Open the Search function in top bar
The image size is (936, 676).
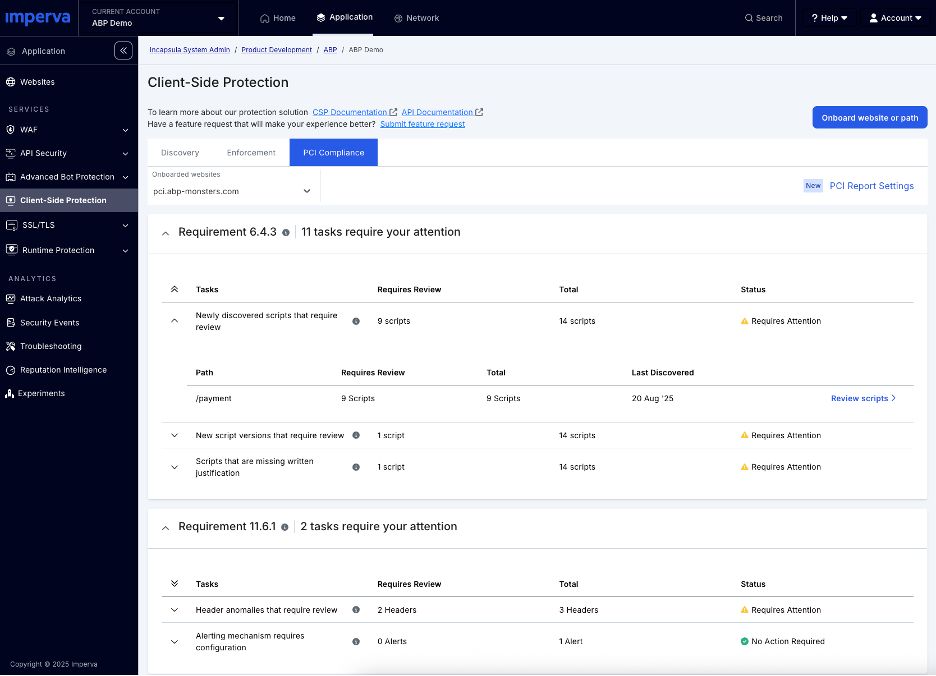763,18
